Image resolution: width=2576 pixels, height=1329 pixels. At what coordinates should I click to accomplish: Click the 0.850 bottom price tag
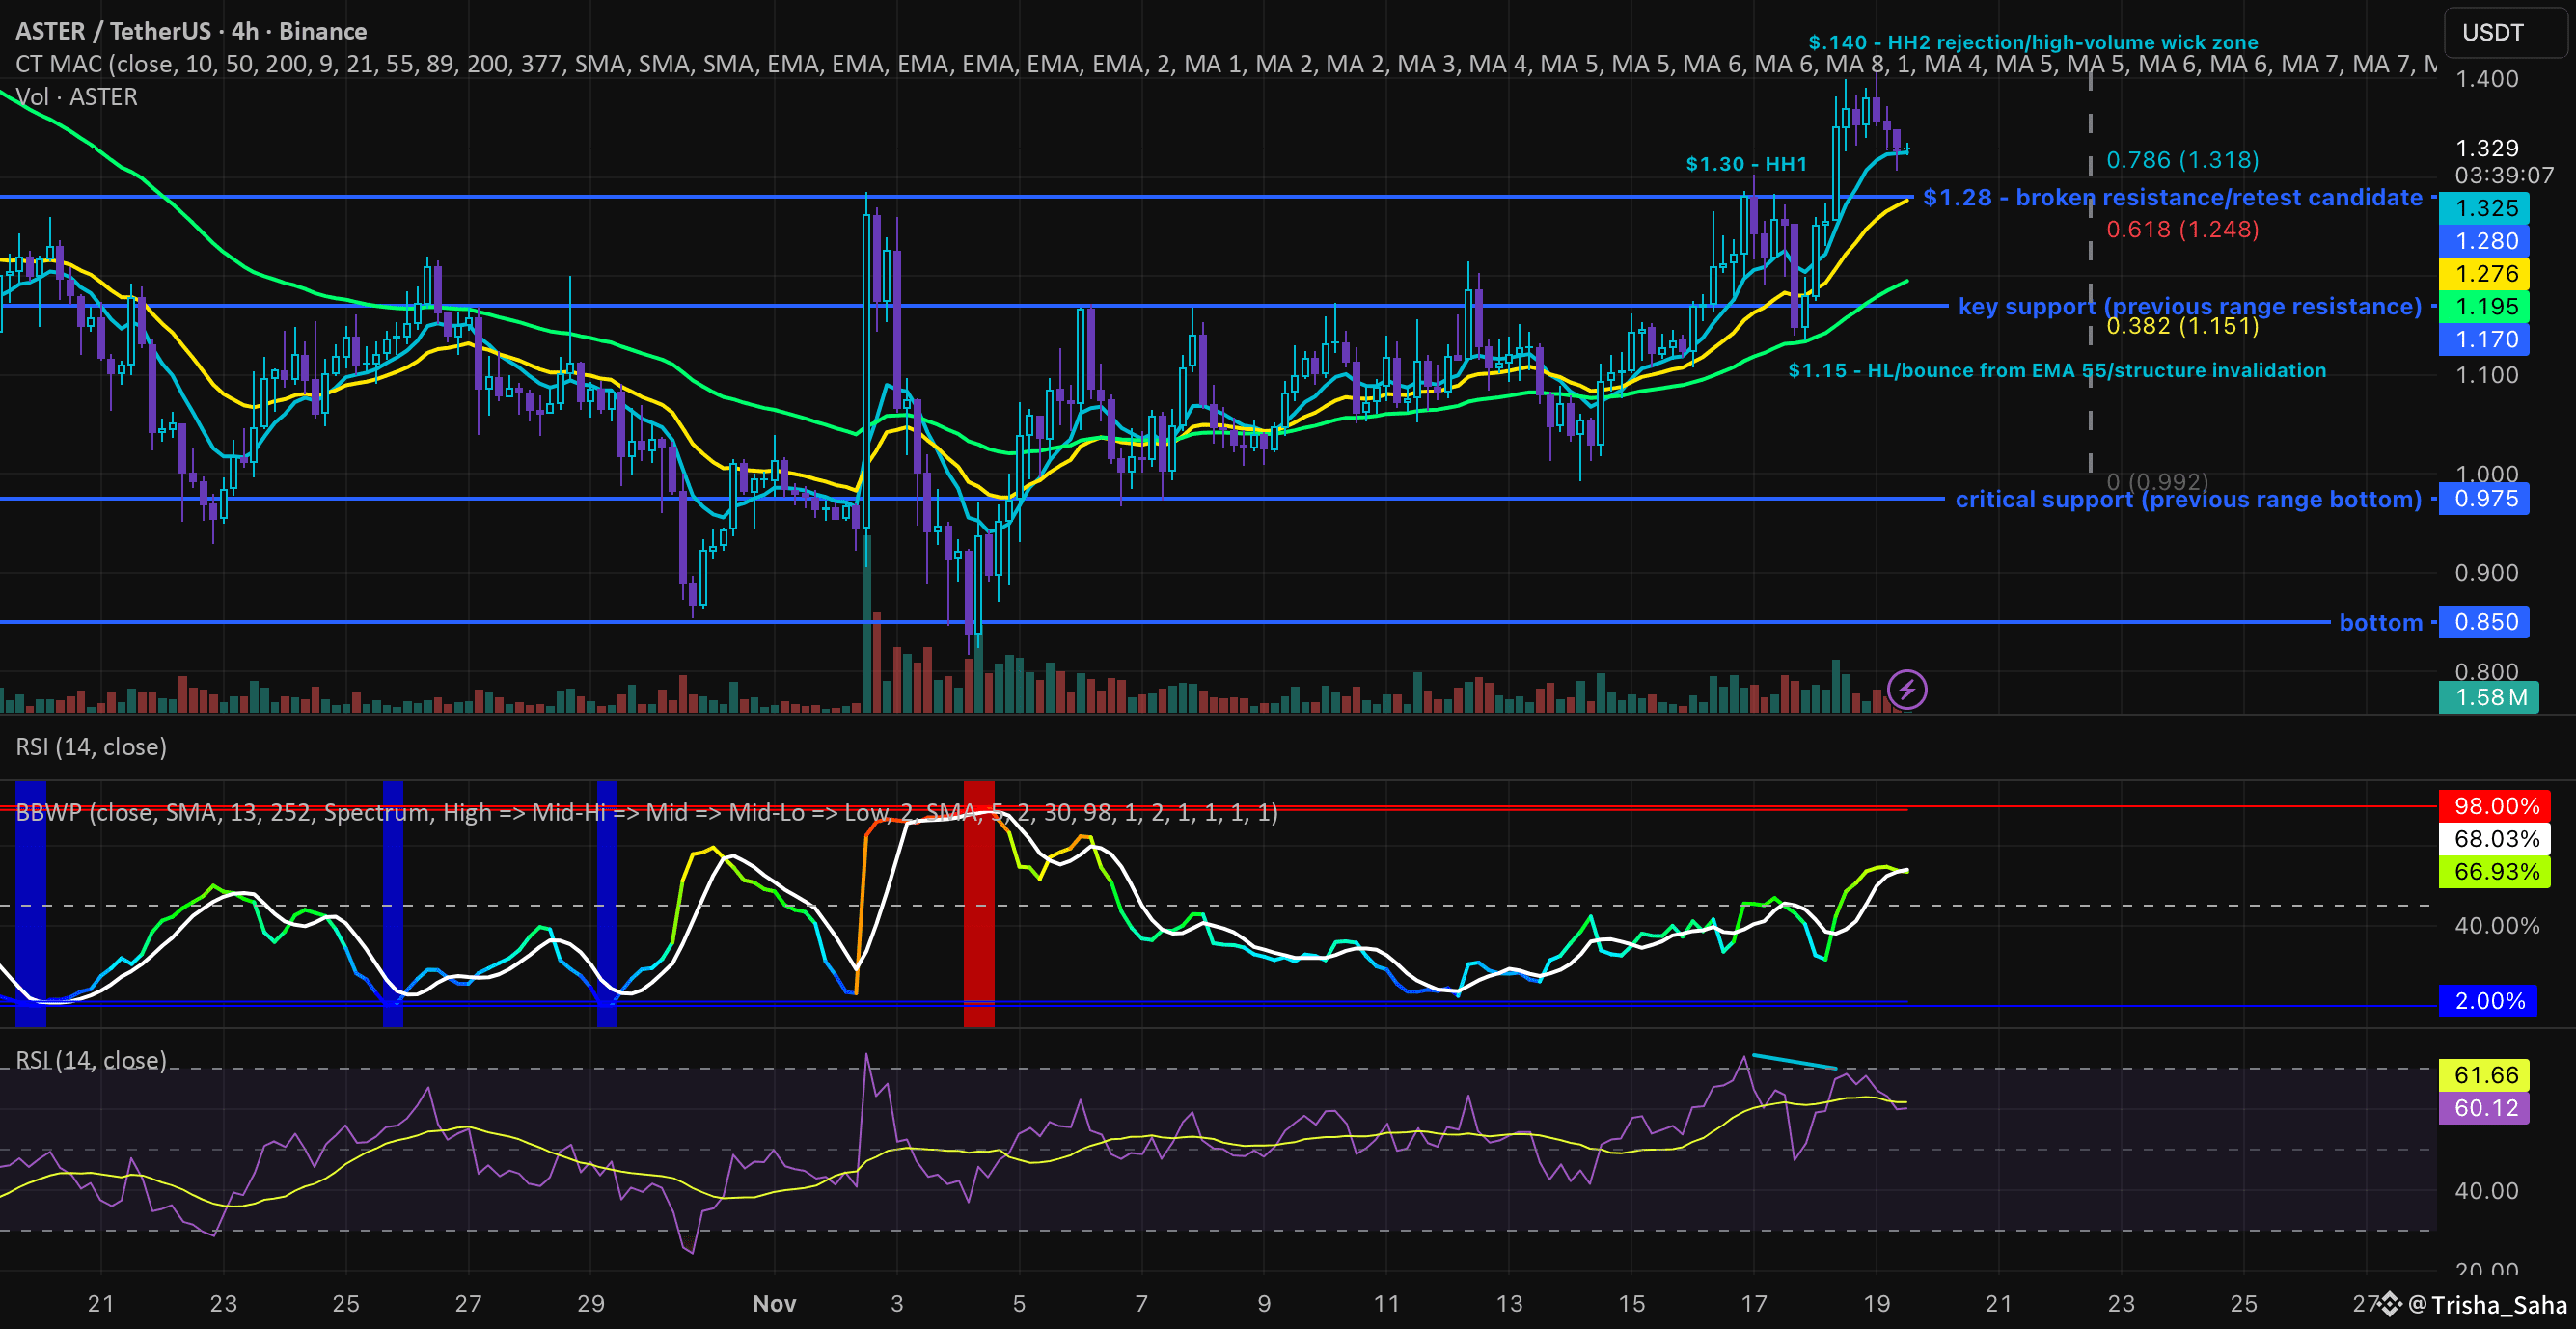coord(2486,622)
